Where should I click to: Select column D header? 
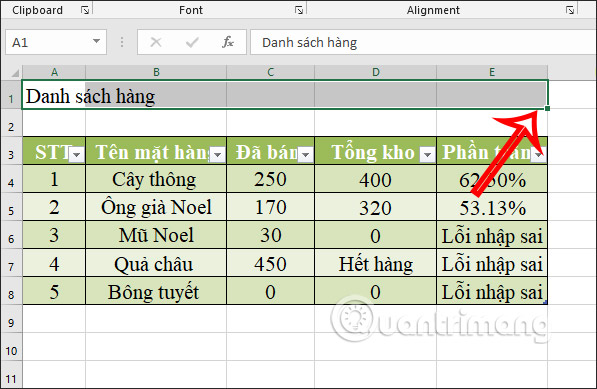pos(375,72)
